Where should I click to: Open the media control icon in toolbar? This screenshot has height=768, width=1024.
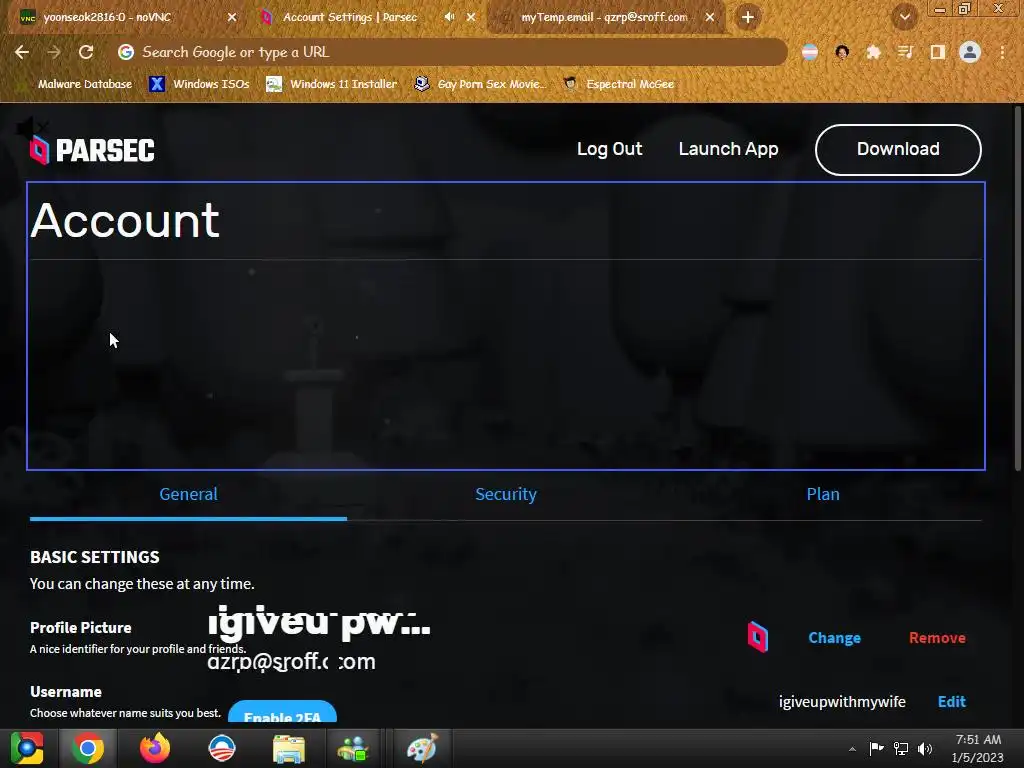coord(905,52)
